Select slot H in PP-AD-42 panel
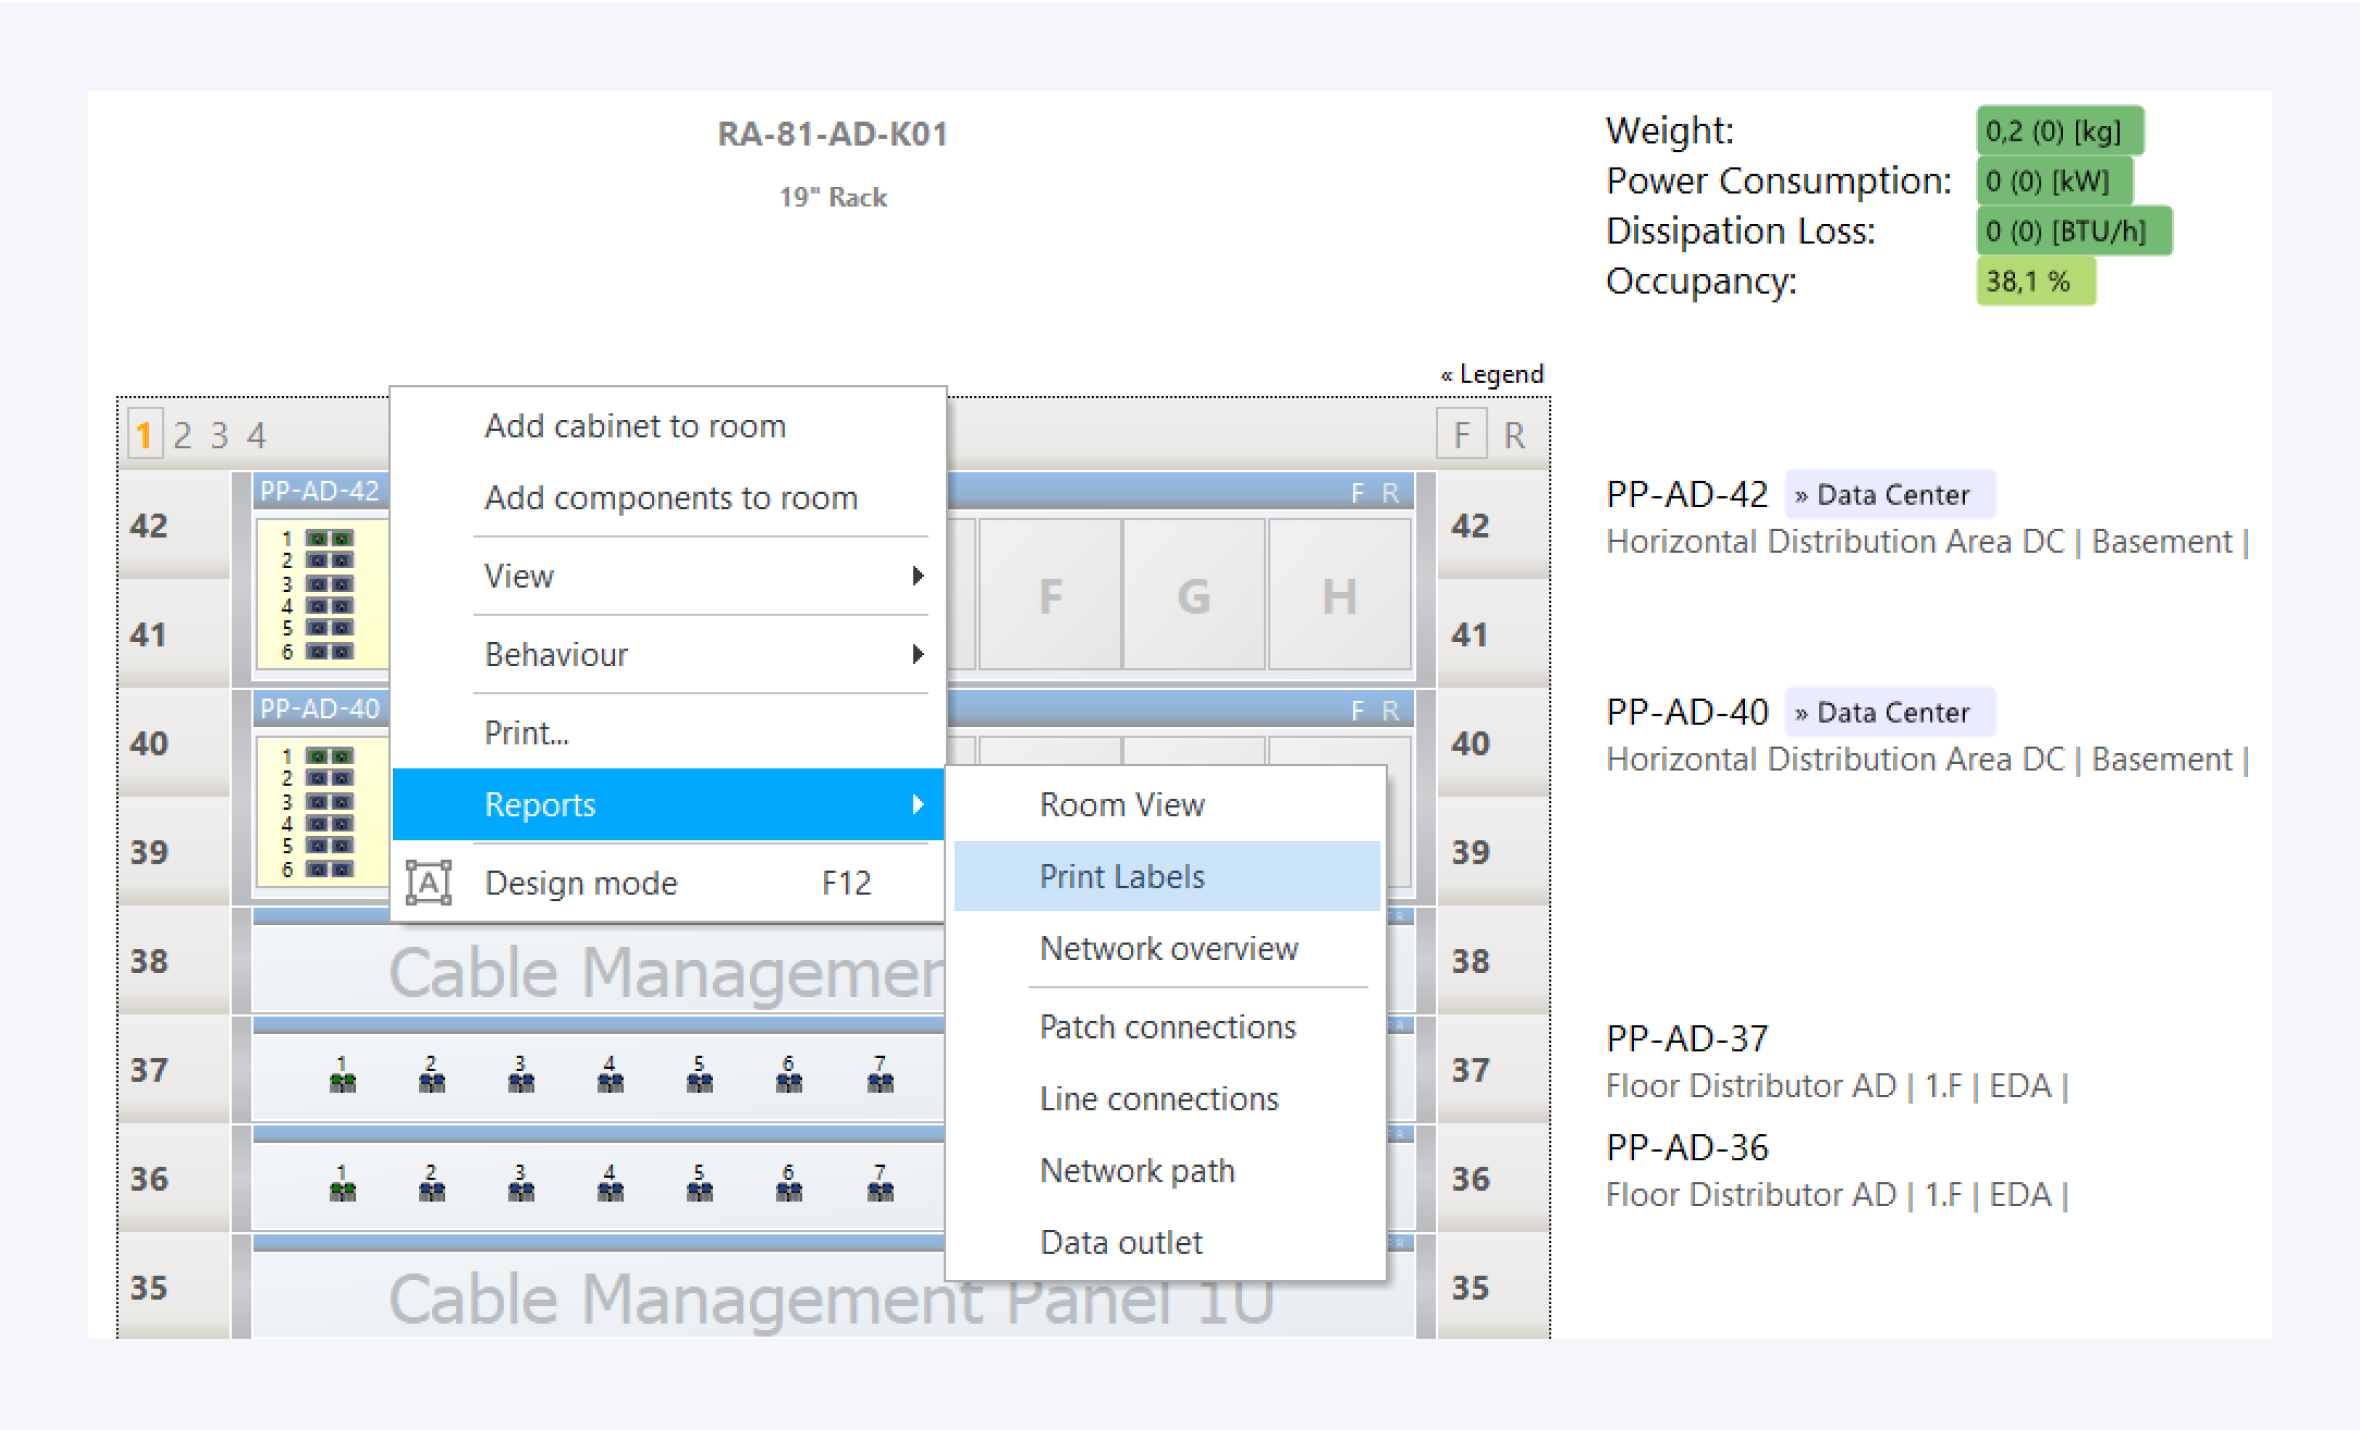The height and width of the screenshot is (1430, 2360). point(1339,596)
